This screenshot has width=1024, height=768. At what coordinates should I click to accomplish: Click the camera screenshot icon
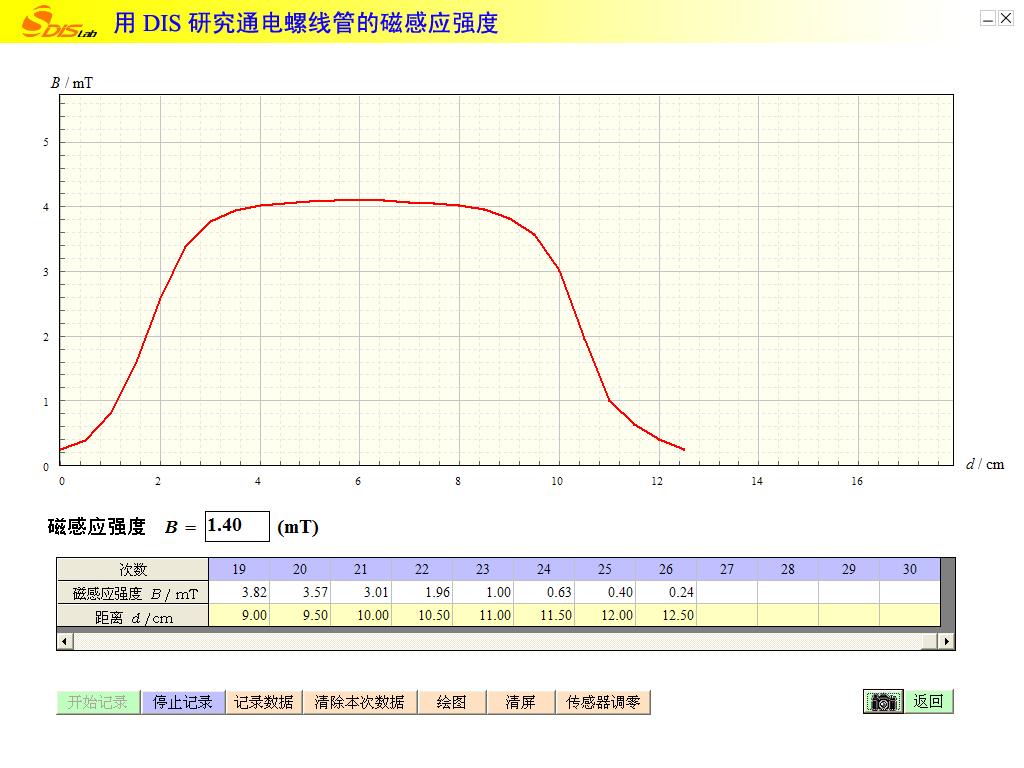tap(883, 702)
